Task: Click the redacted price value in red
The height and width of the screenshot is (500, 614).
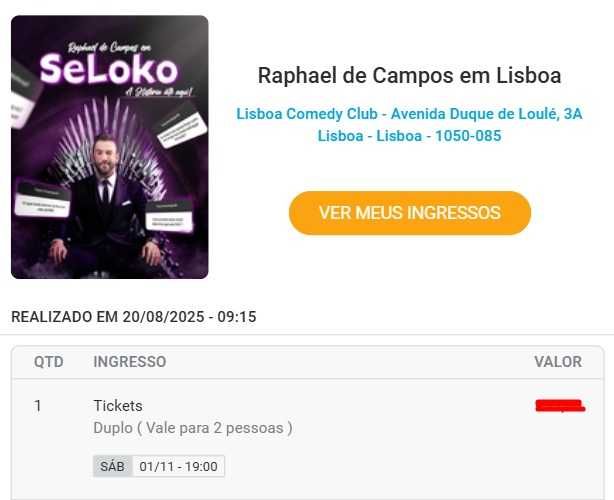Action: (x=559, y=406)
